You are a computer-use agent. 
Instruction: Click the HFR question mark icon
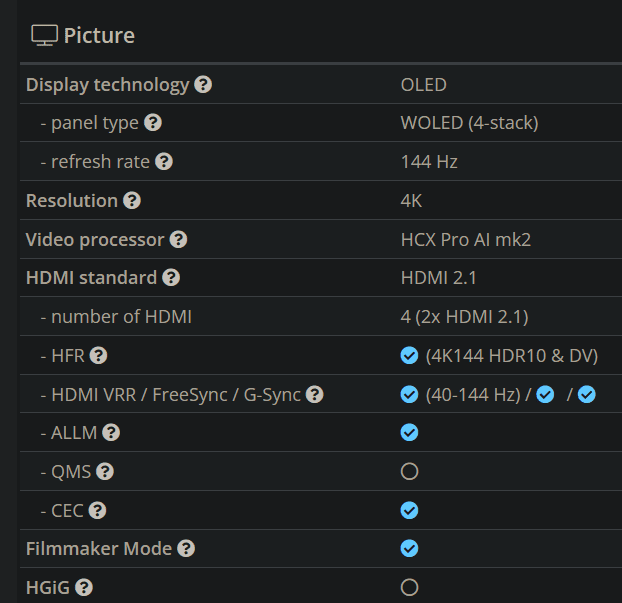(x=98, y=355)
